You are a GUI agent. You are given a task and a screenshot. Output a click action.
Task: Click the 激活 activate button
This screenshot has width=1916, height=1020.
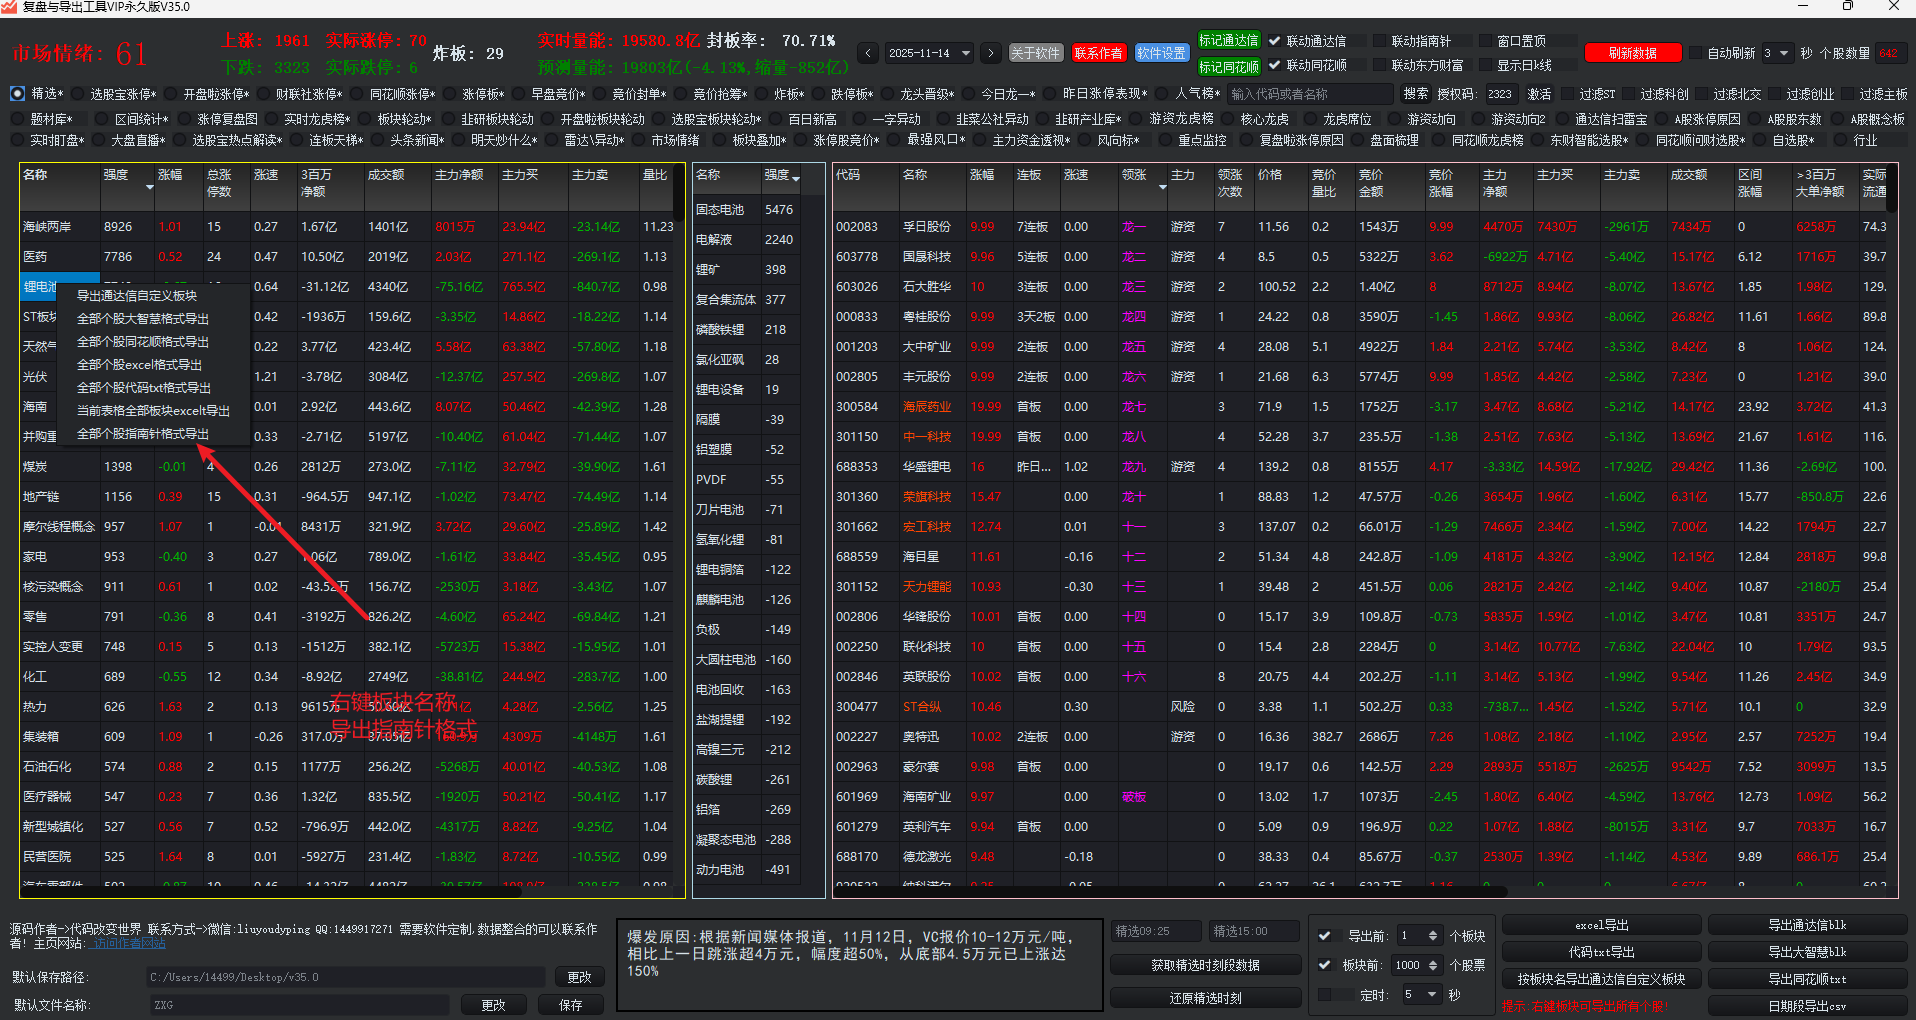coord(1540,94)
